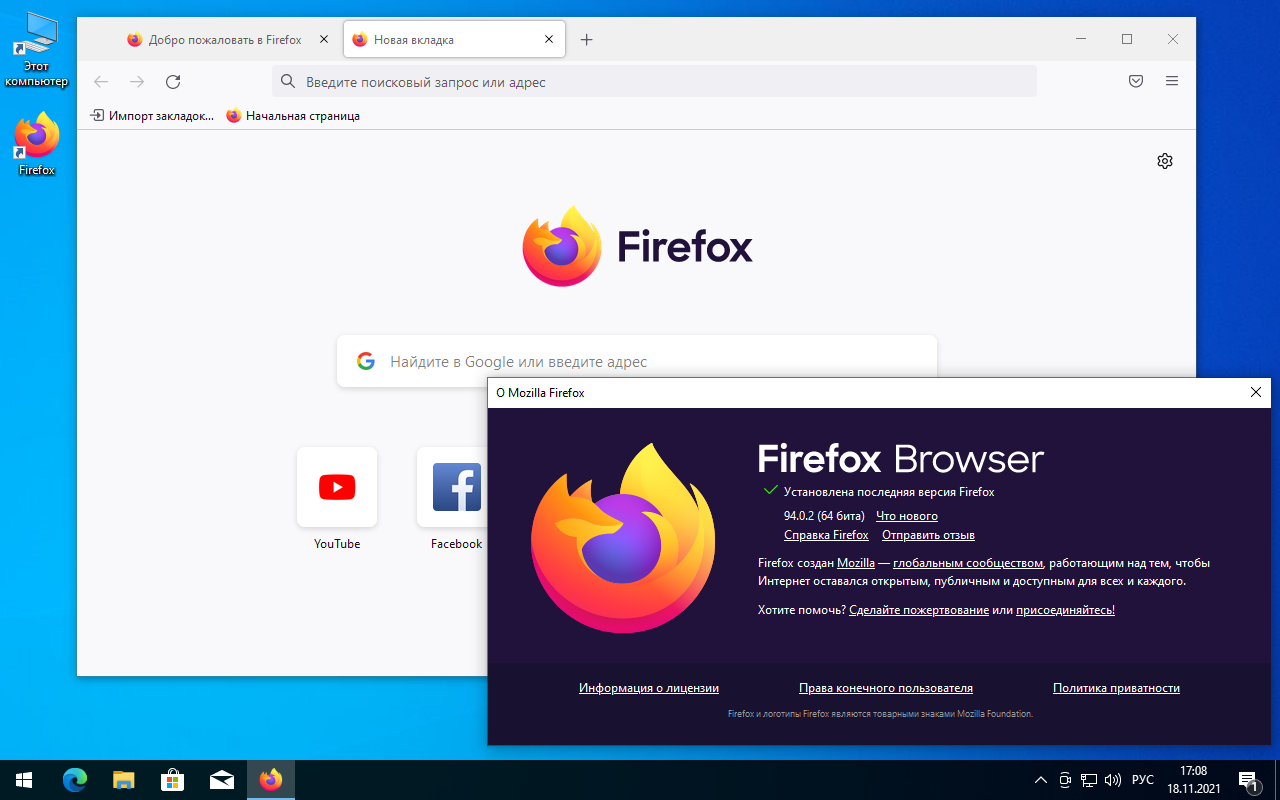Click 'Установлена последняя версия Firefox' status text
Image resolution: width=1280 pixels, height=800 pixels.
pyautogui.click(x=889, y=492)
